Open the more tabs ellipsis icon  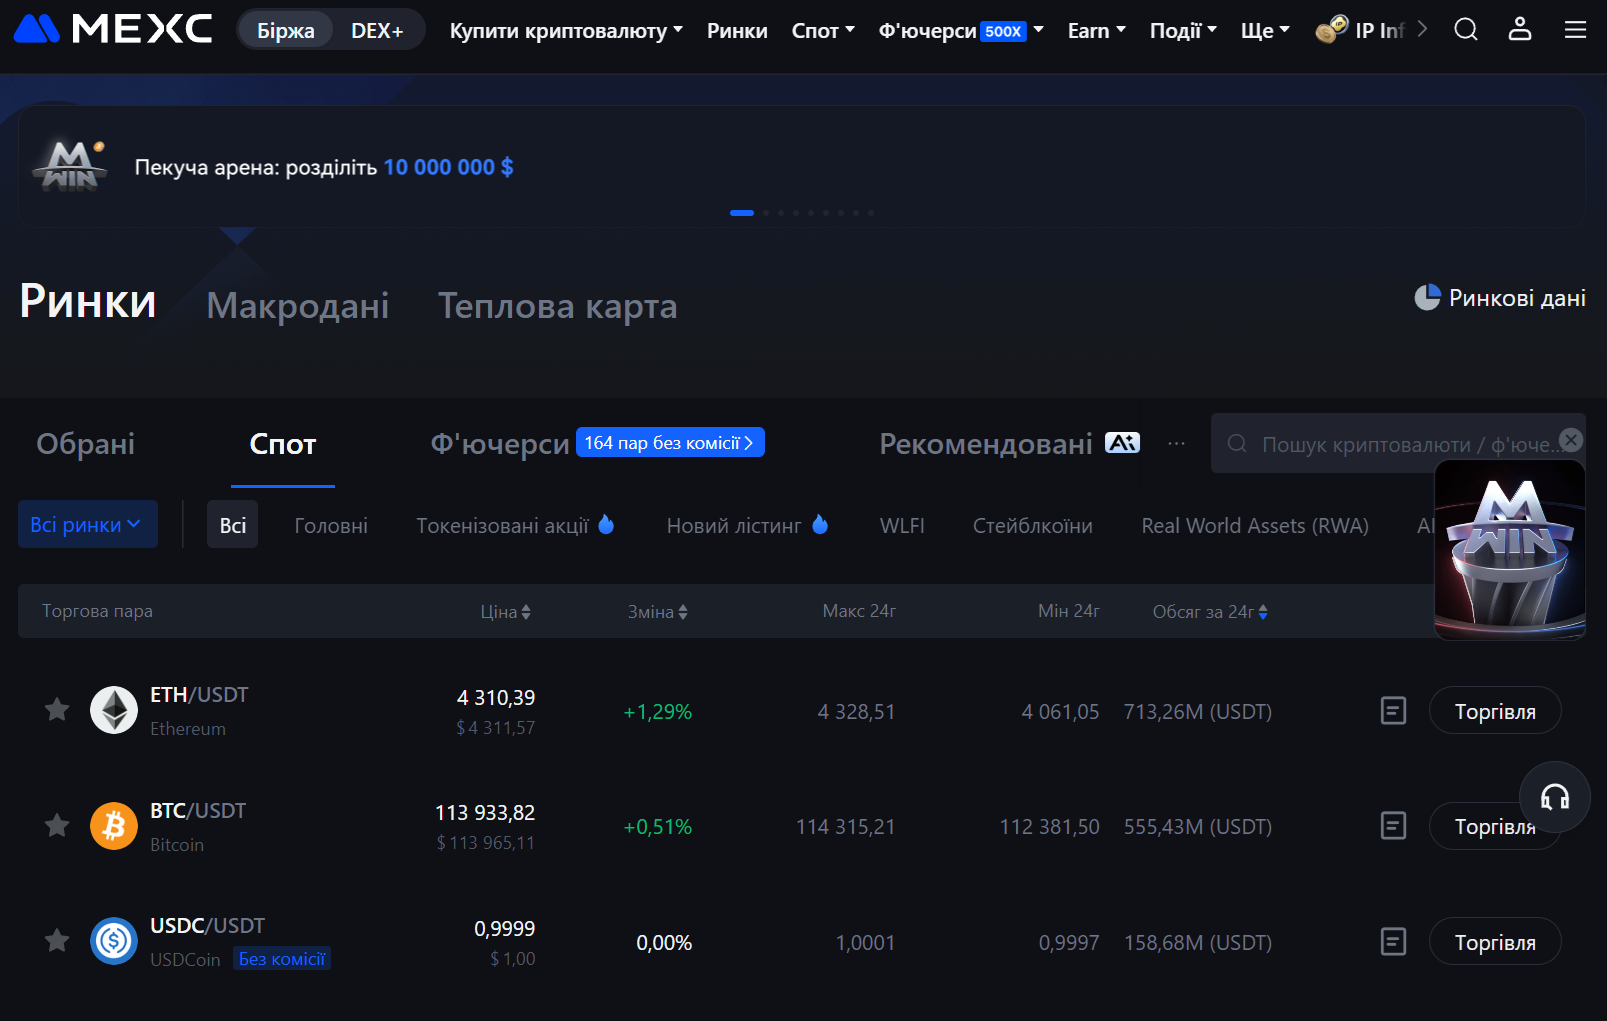coord(1176,443)
